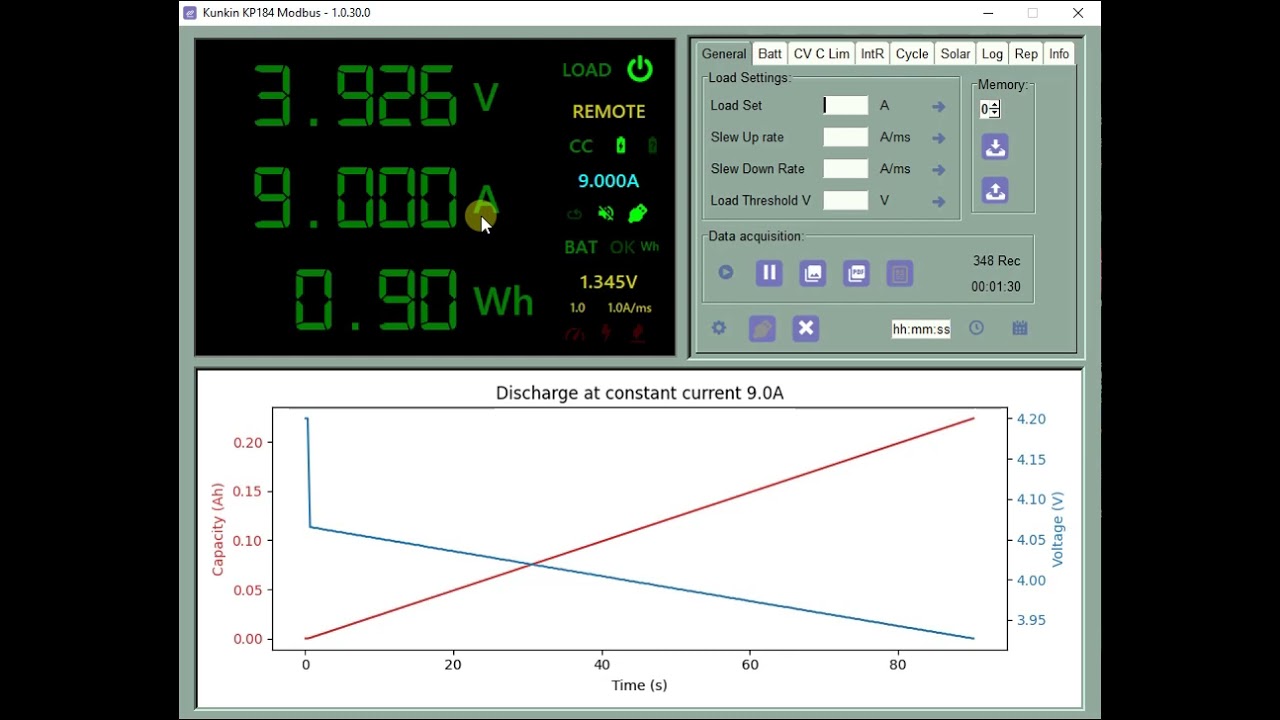Click the chart title Discharge at constant current
Viewport: 1280px width, 720px height.
[640, 393]
